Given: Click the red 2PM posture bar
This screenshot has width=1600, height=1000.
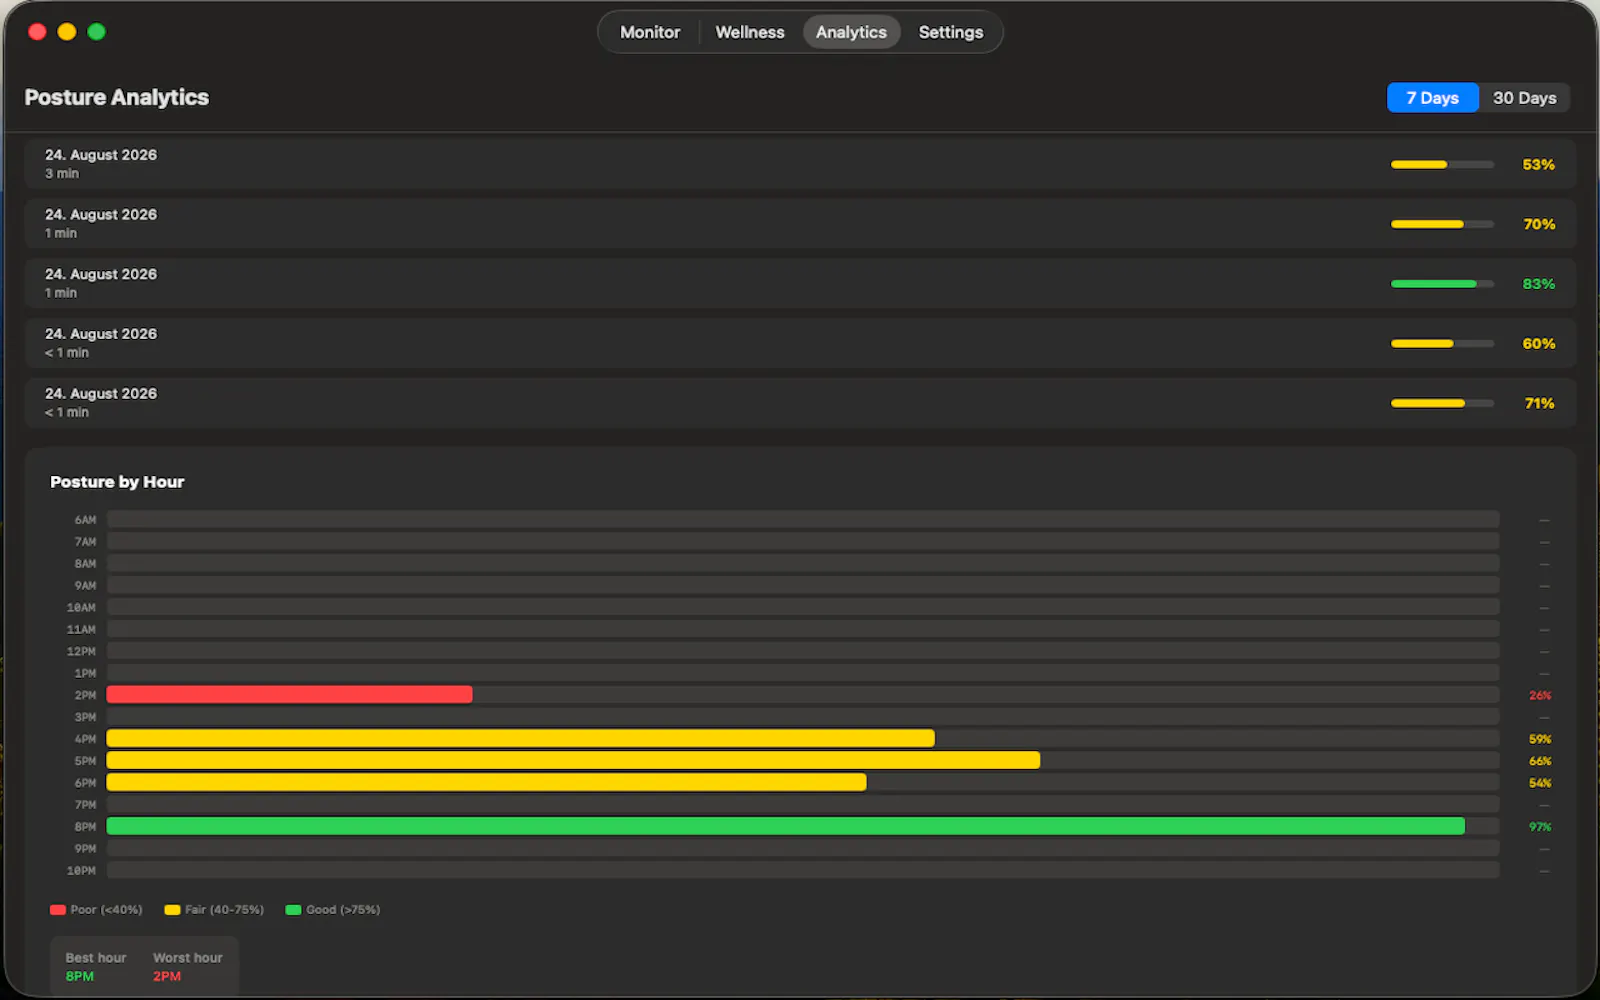Looking at the screenshot, I should (289, 694).
